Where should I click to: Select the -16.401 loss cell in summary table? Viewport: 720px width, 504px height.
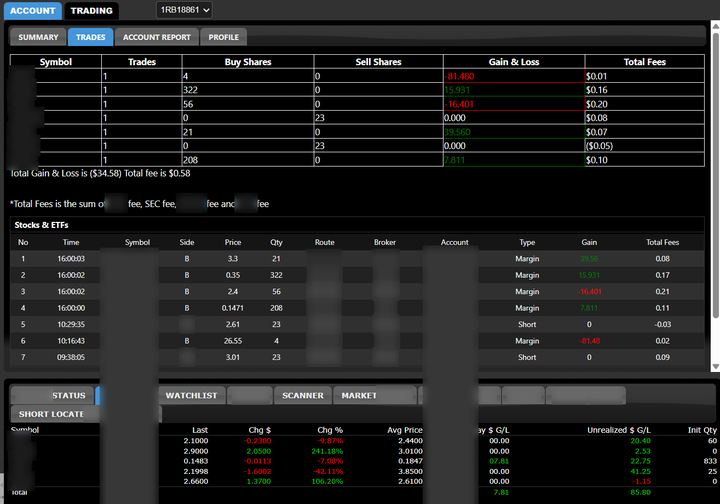(514, 104)
